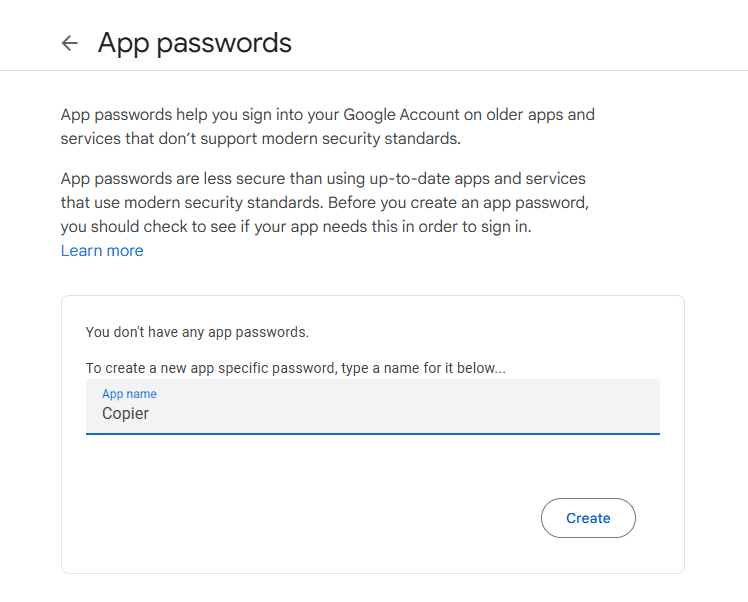The height and width of the screenshot is (602, 748).
Task: Click the blue underline beneath the App name field
Action: point(372,434)
